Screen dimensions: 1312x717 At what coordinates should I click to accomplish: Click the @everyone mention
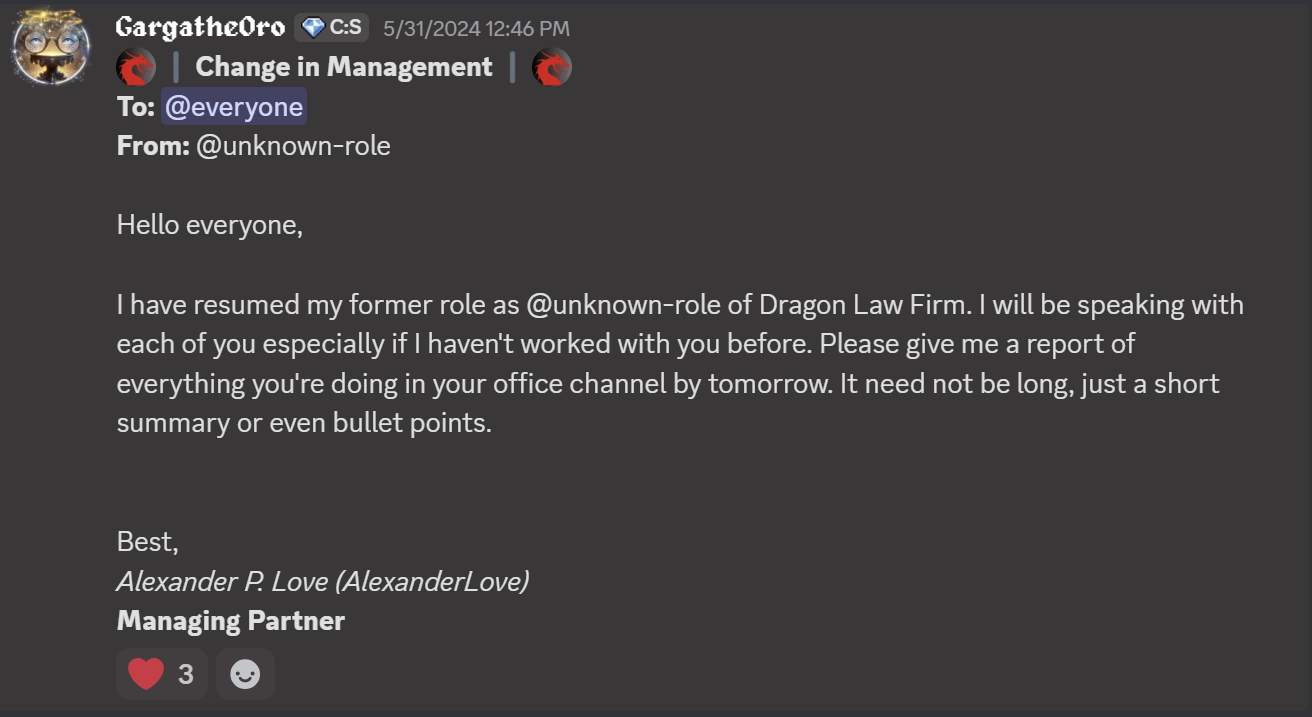[x=234, y=107]
